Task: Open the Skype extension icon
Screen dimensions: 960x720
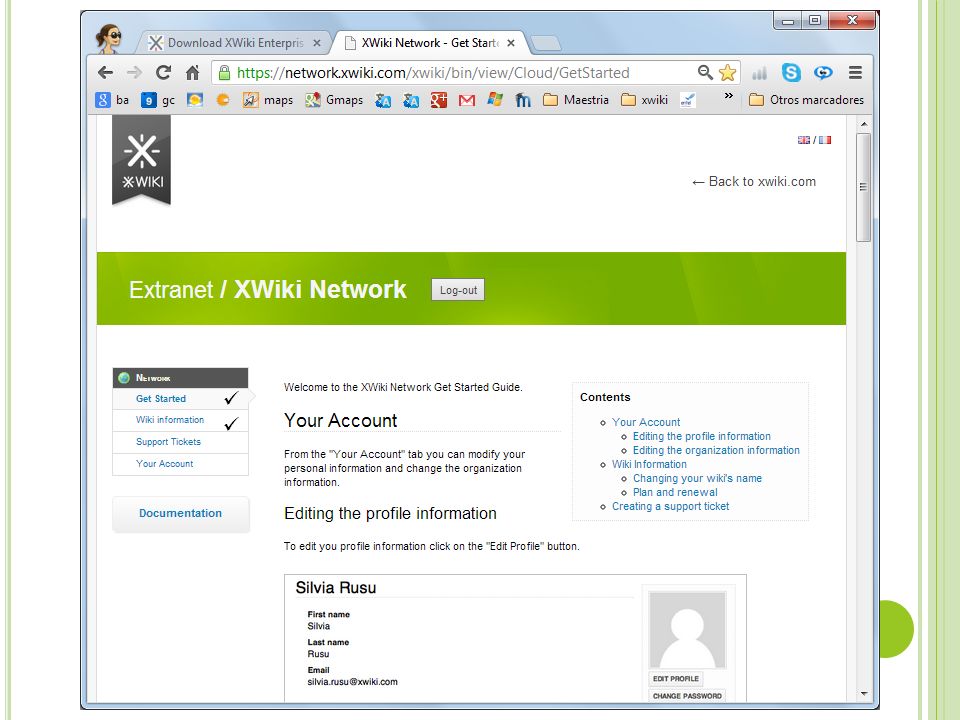Action: click(x=791, y=73)
